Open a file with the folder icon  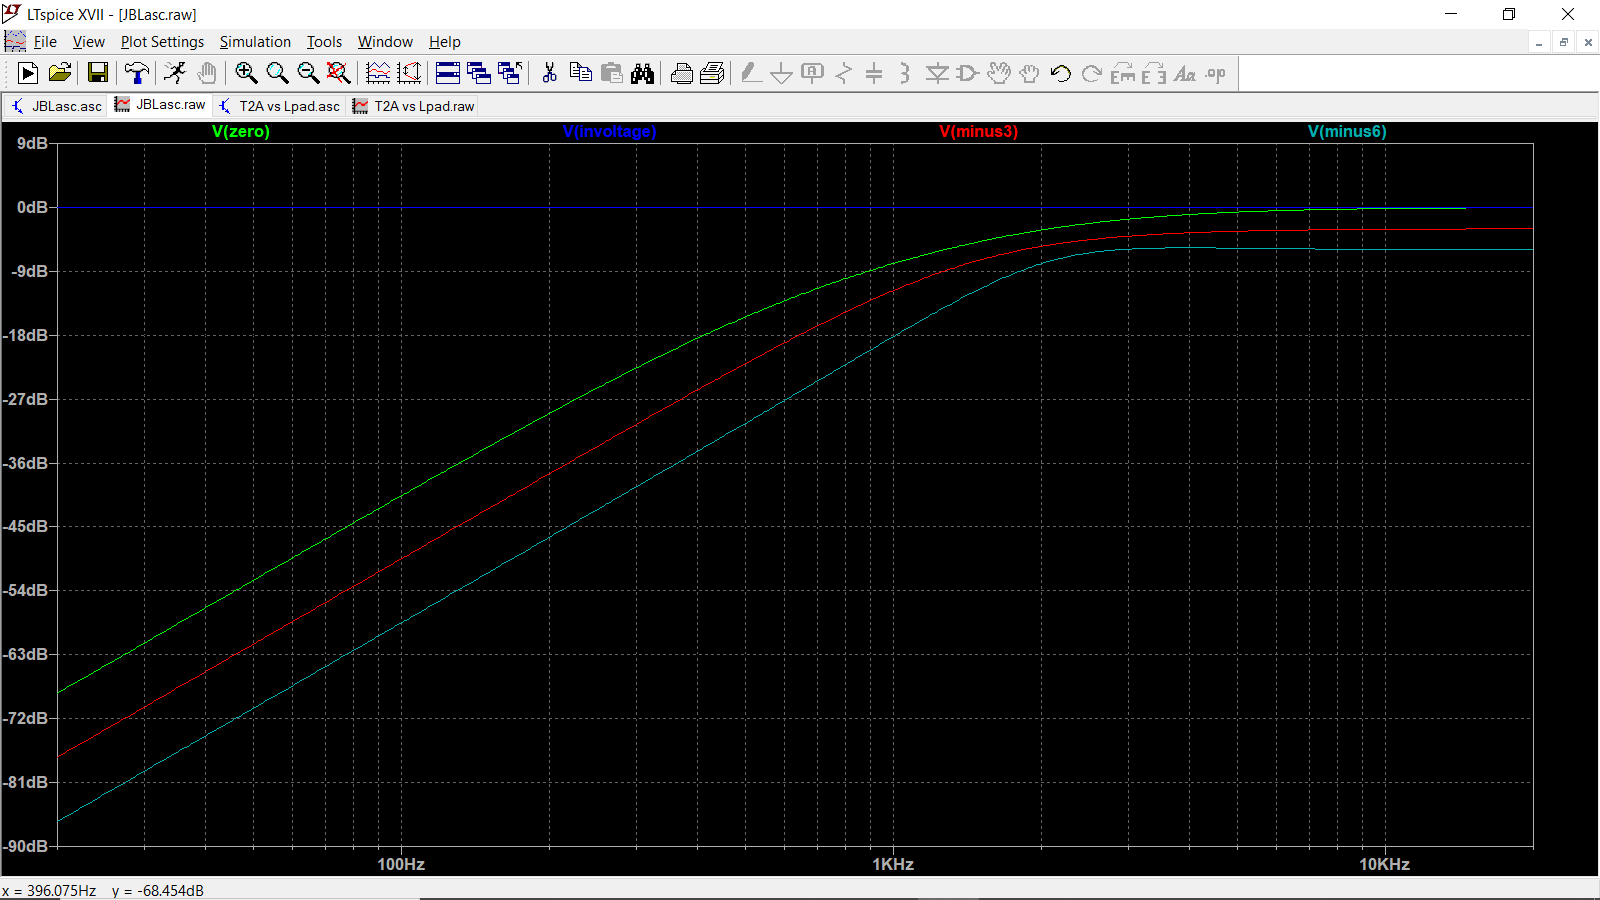[60, 73]
